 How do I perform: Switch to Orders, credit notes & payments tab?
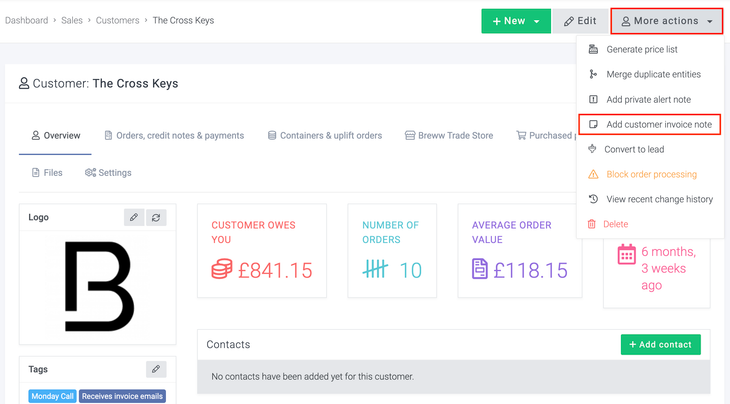tap(174, 135)
